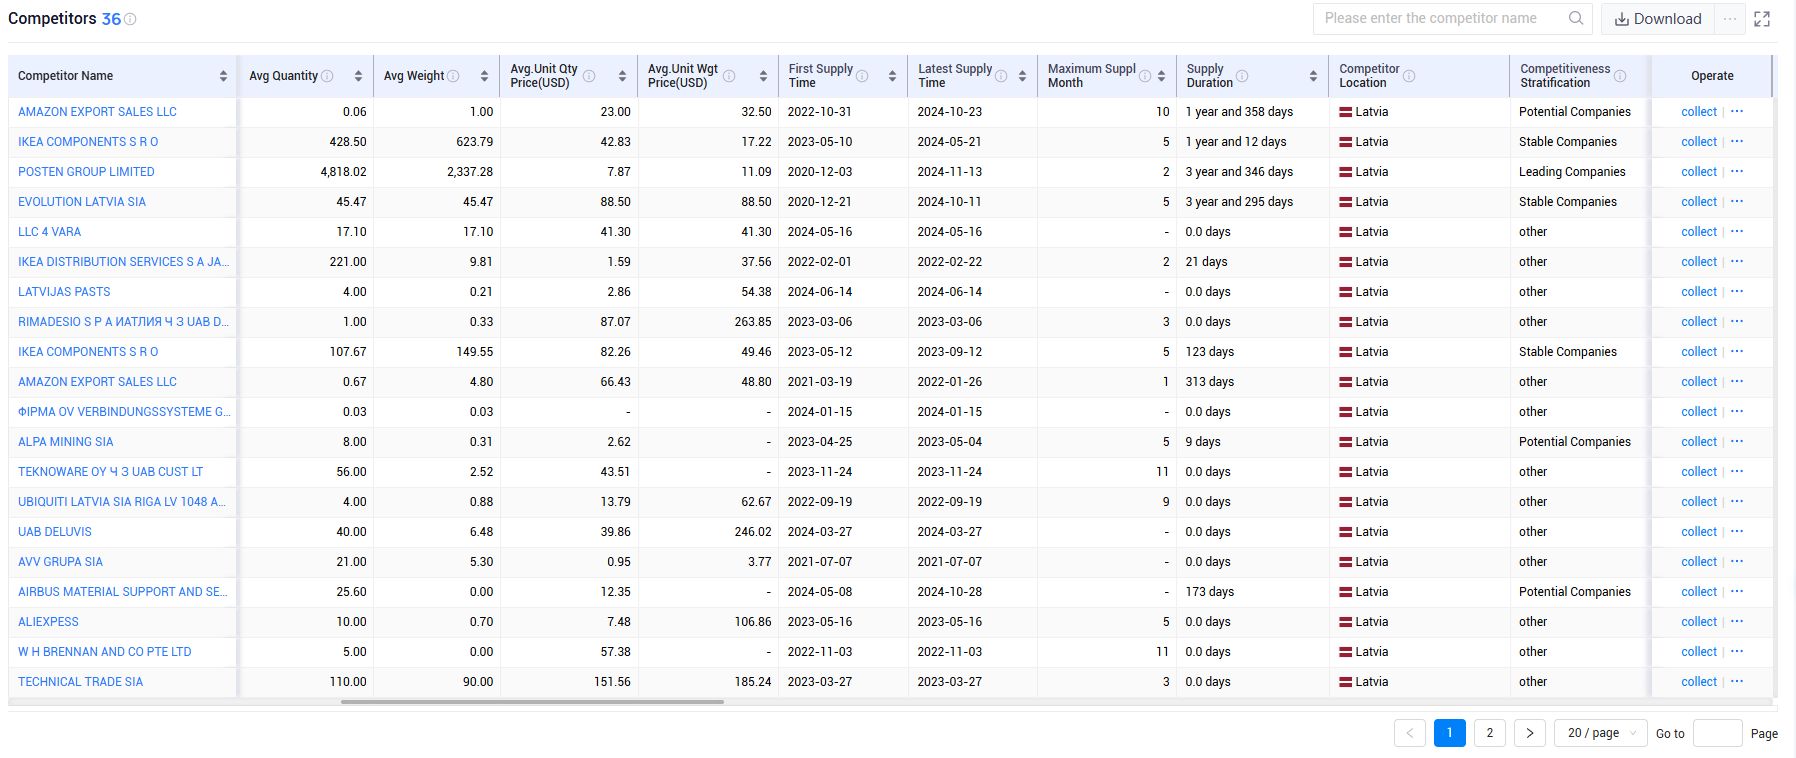Collect the AVV GRUPA SIA row
The width and height of the screenshot is (1796, 758).
pos(1698,562)
